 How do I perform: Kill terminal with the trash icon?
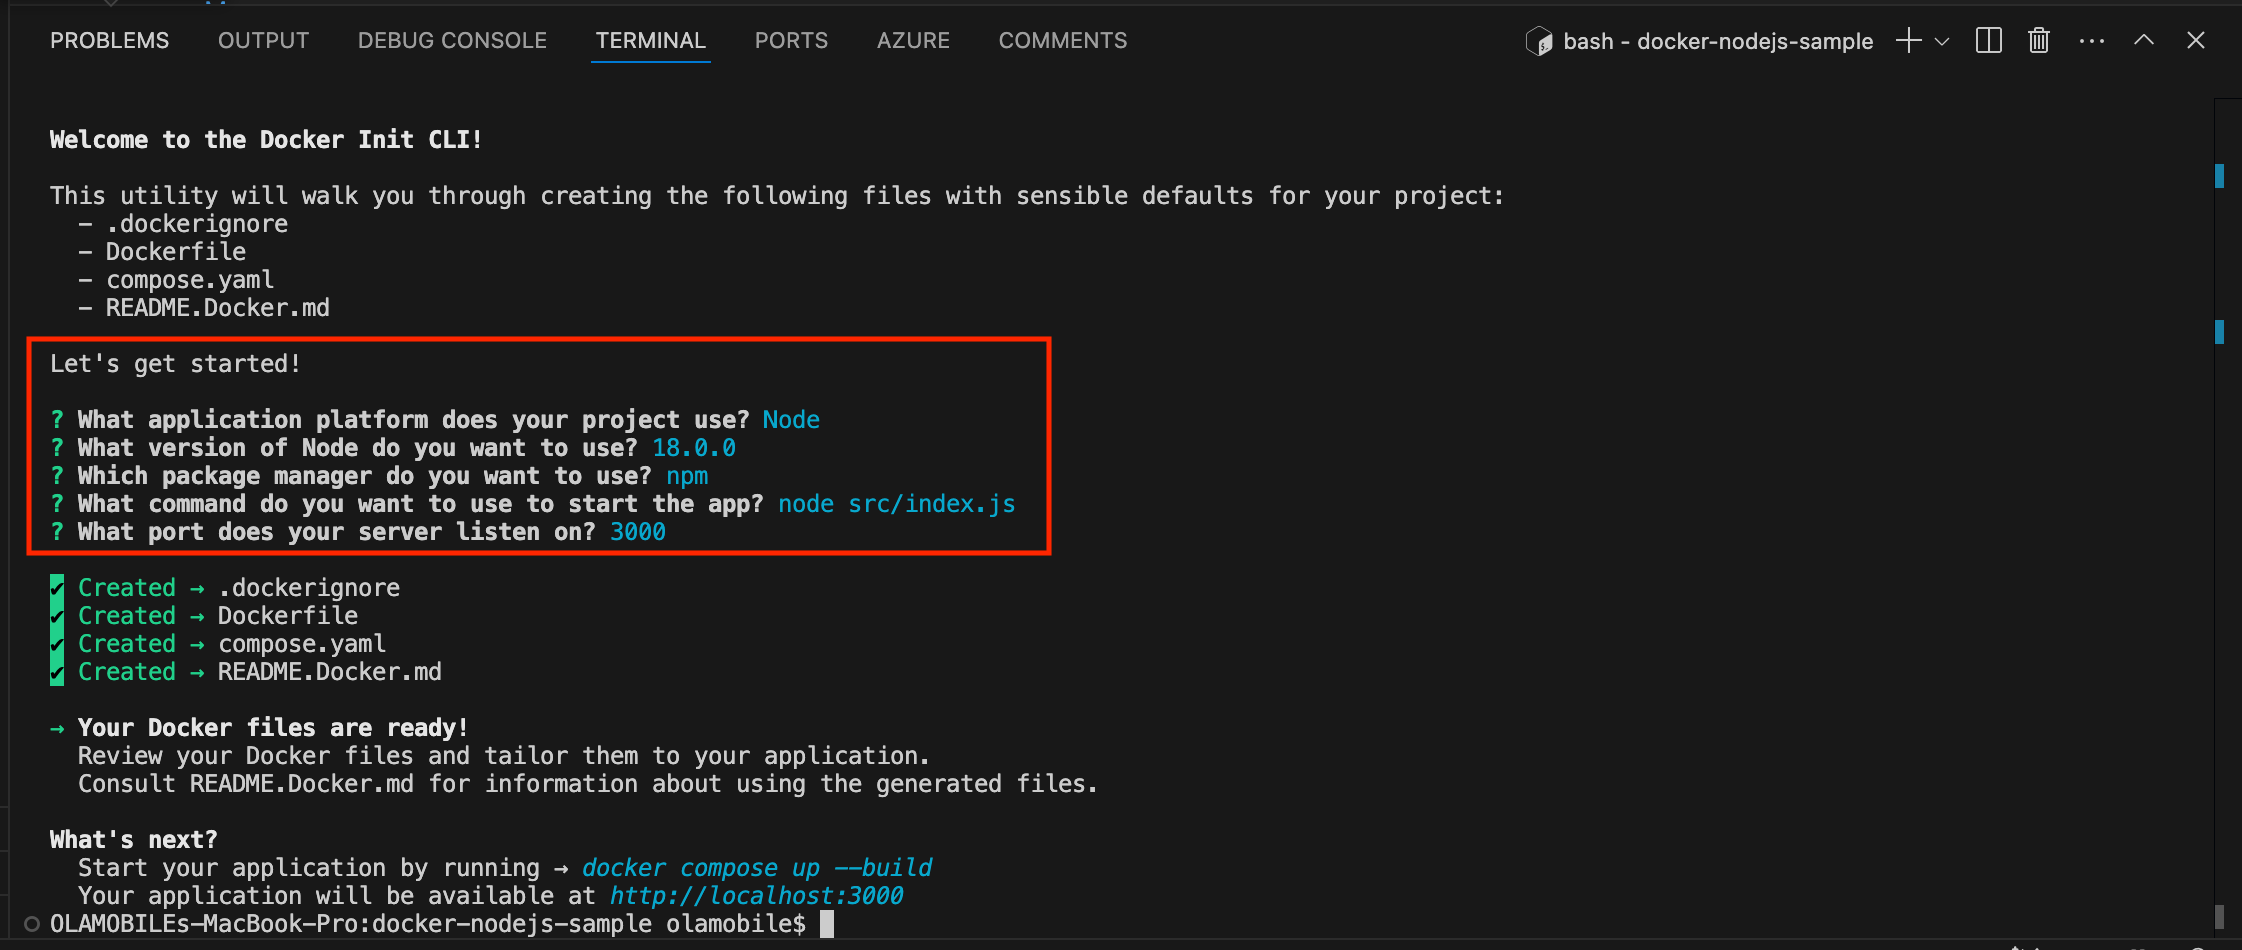pos(2039,41)
